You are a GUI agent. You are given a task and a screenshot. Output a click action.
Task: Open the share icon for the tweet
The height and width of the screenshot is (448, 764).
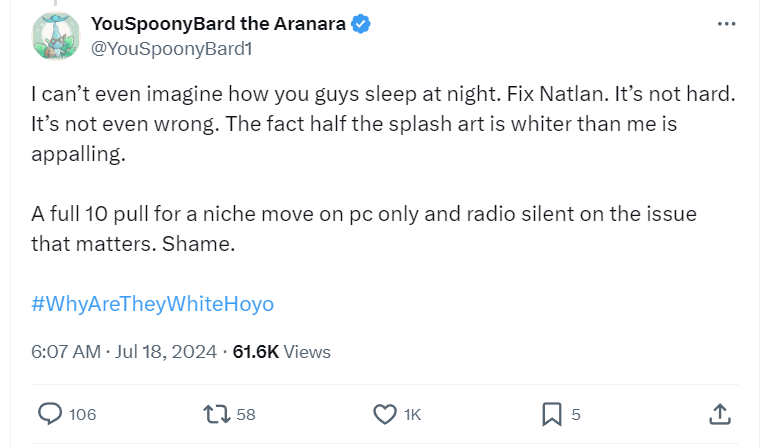(719, 413)
